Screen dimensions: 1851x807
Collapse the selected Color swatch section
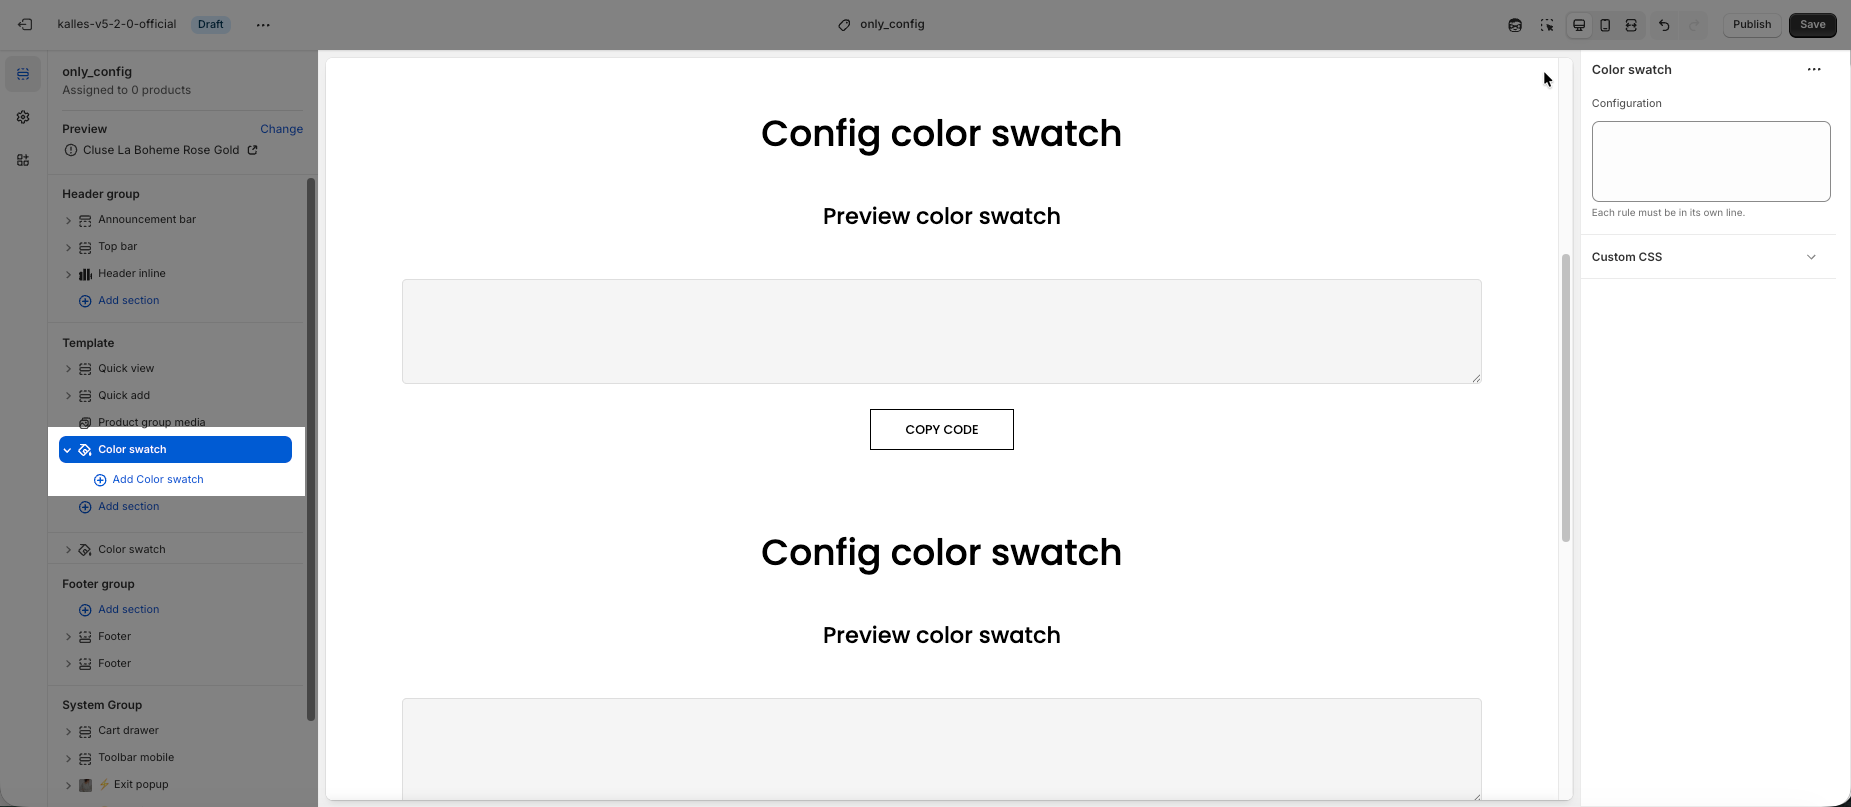[68, 450]
